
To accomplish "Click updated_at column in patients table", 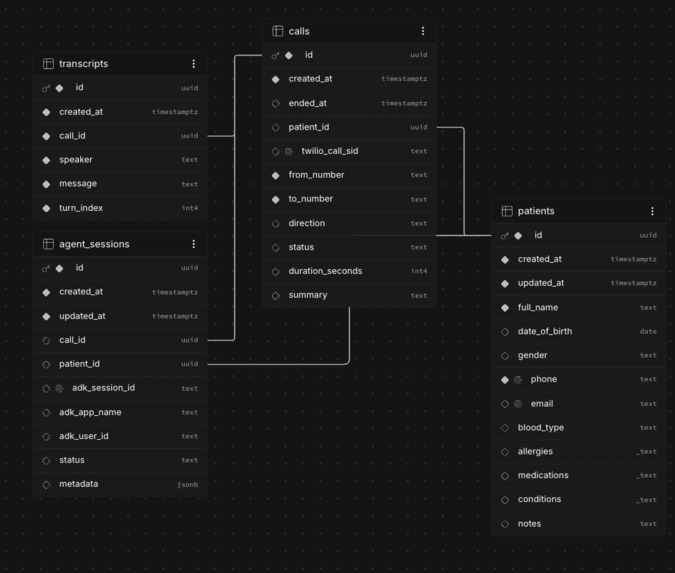I will coord(579,283).
